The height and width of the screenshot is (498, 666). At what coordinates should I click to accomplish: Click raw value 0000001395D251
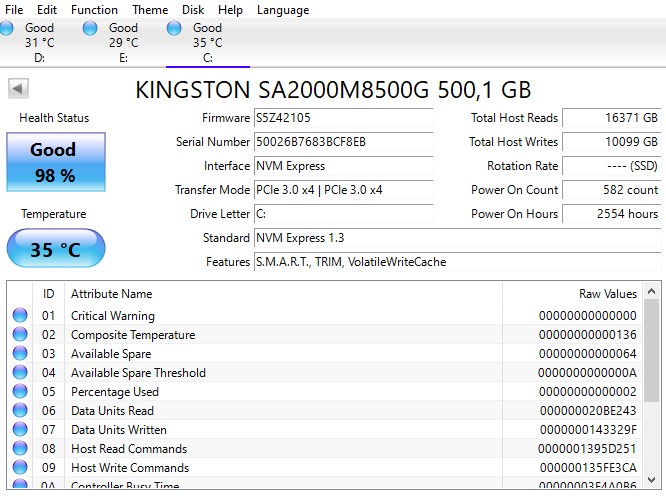(x=587, y=449)
